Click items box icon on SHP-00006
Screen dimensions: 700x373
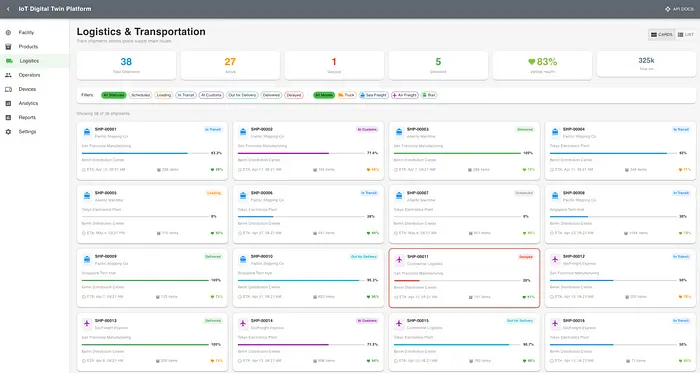pos(315,233)
